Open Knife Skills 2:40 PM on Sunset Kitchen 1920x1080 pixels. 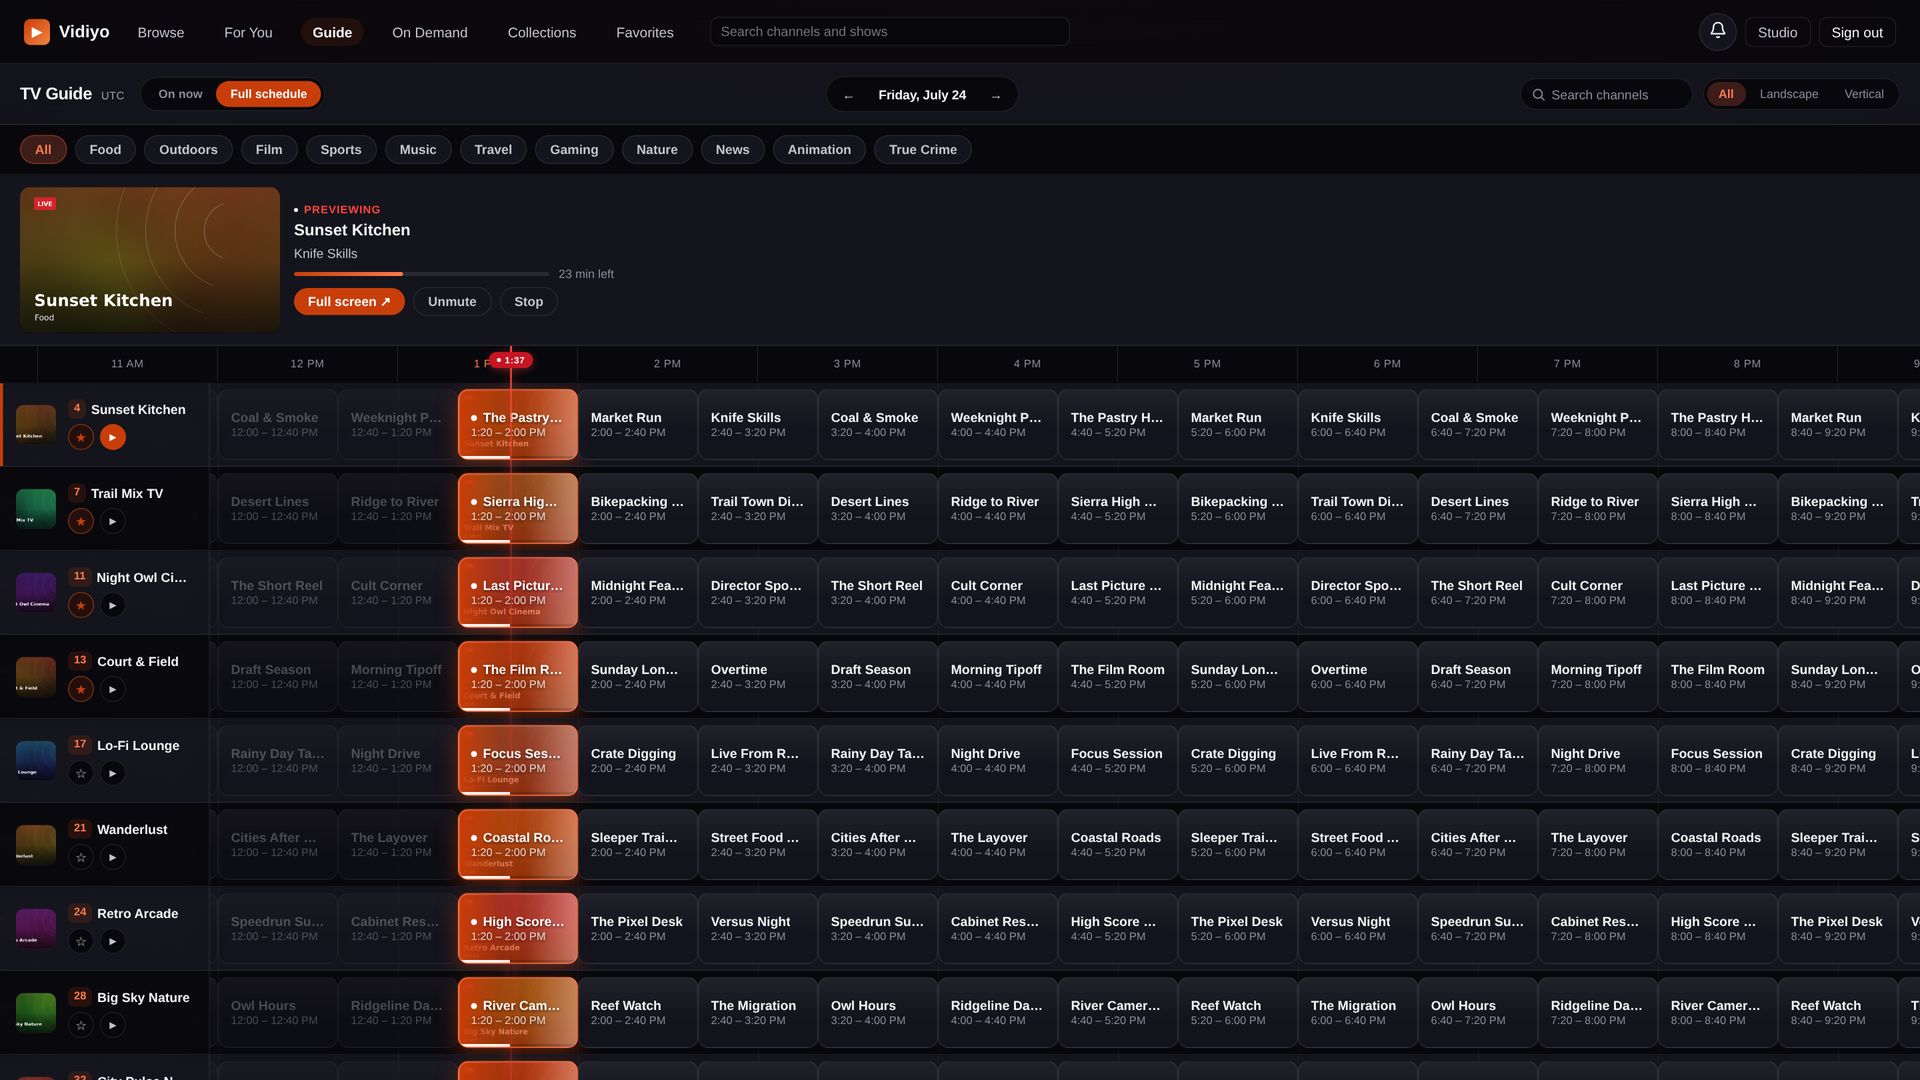pyautogui.click(x=757, y=424)
